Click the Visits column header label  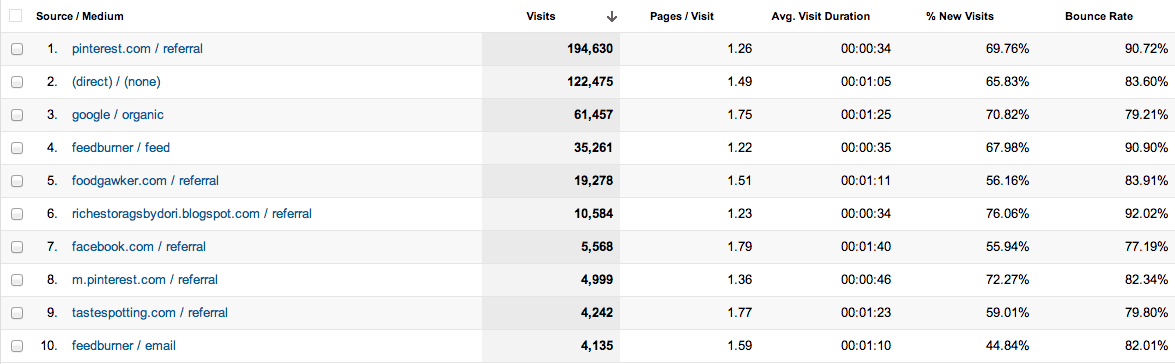point(541,16)
